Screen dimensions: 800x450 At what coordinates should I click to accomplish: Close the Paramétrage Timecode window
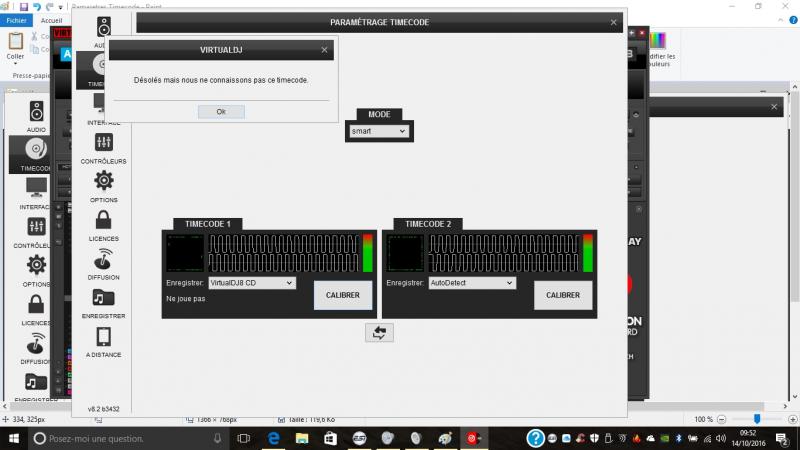click(613, 22)
